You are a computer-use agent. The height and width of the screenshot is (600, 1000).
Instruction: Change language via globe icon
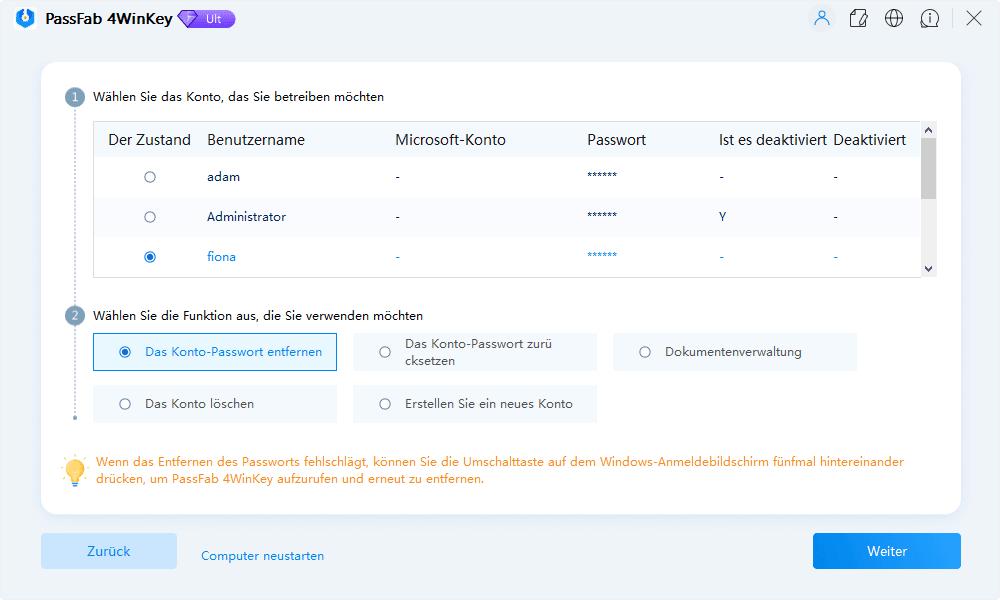pos(894,18)
